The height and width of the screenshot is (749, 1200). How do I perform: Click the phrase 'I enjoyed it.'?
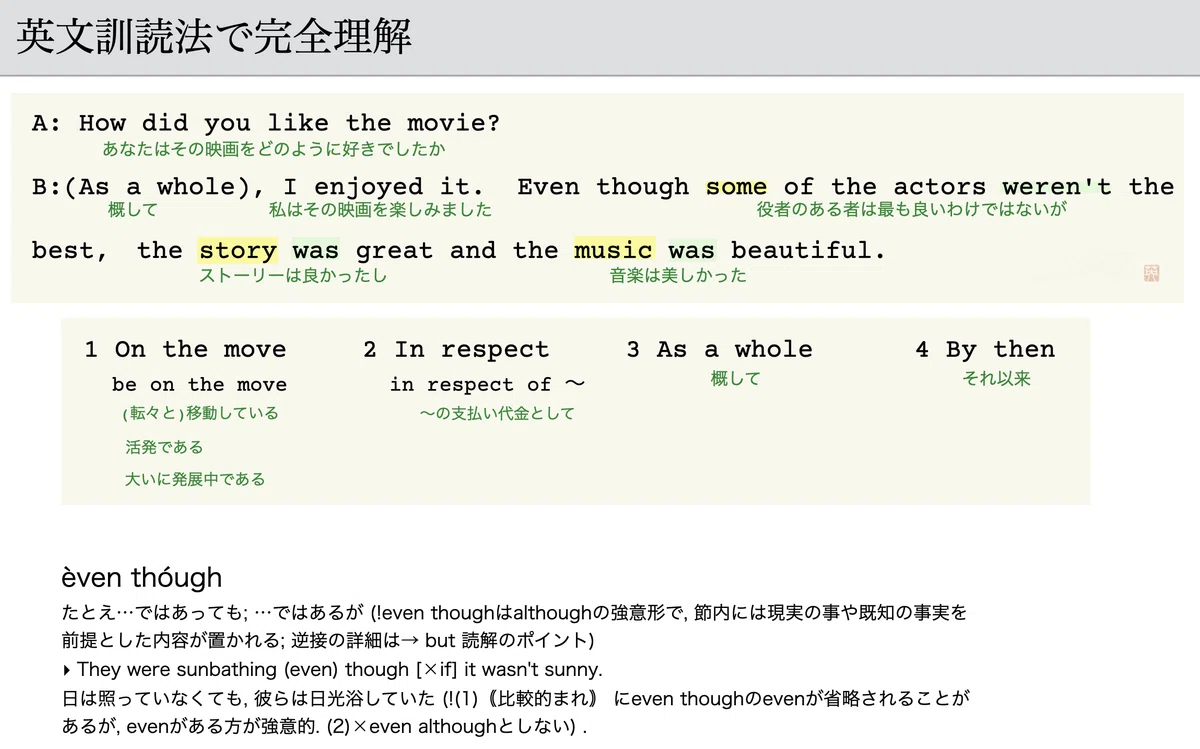tap(384, 186)
